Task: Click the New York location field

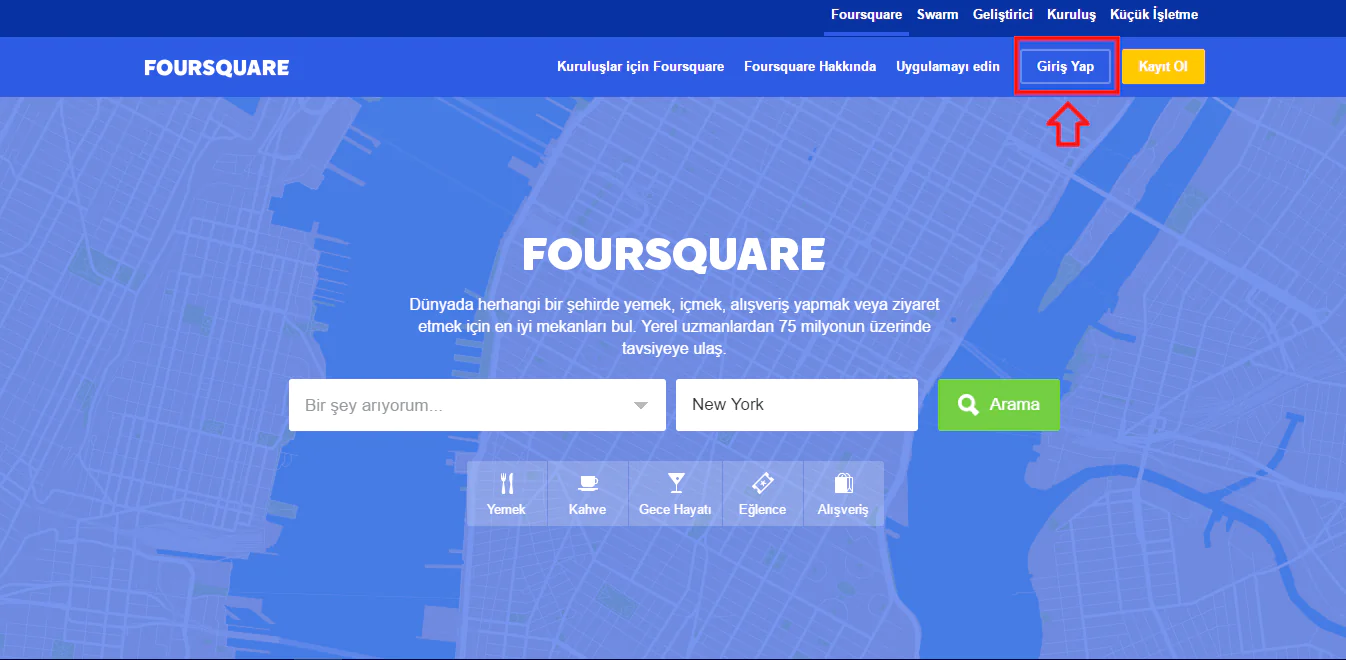Action: tap(797, 405)
